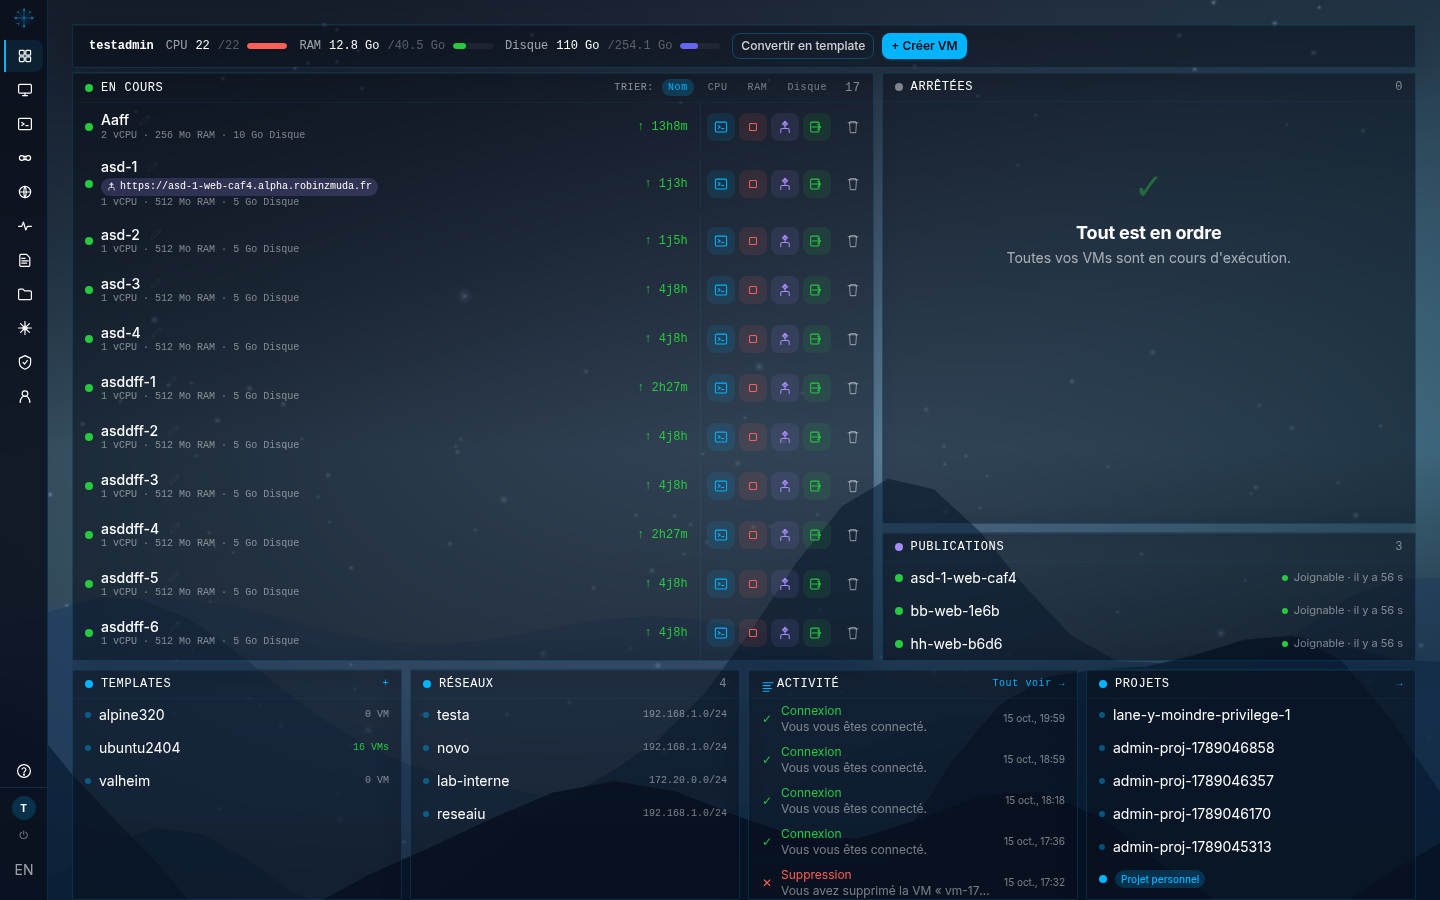Open console for asddff-3 VM

tap(721, 486)
